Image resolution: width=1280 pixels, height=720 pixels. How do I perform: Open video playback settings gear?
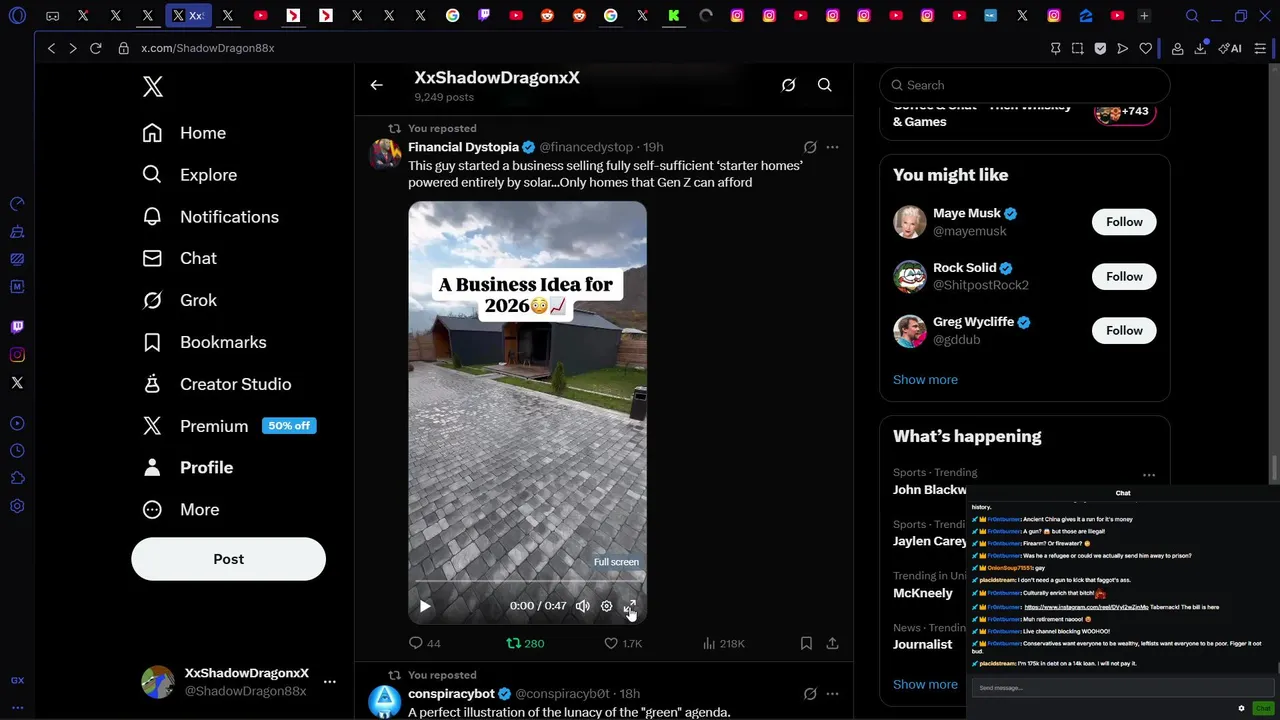(606, 606)
